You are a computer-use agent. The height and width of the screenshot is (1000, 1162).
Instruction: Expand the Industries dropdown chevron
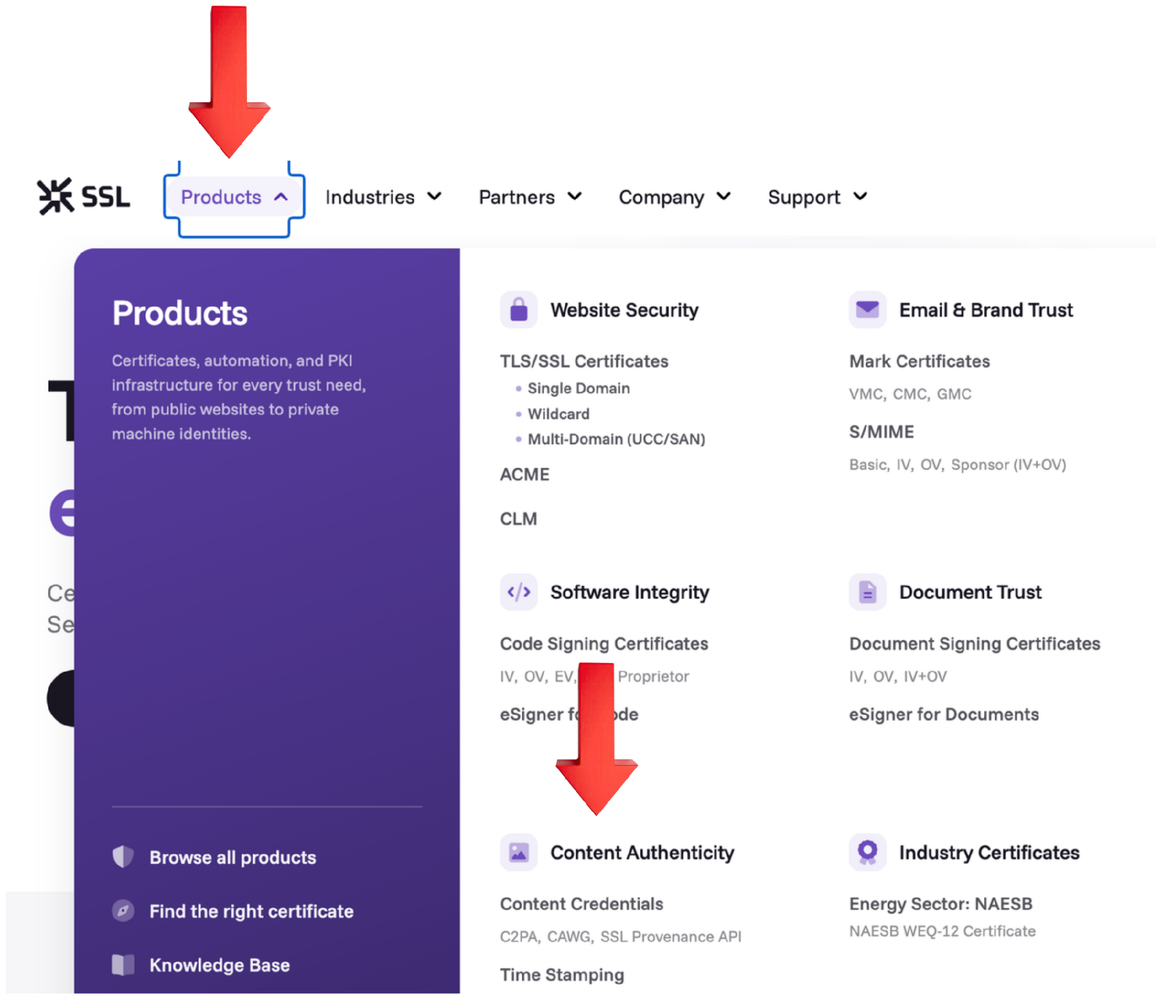pos(434,196)
